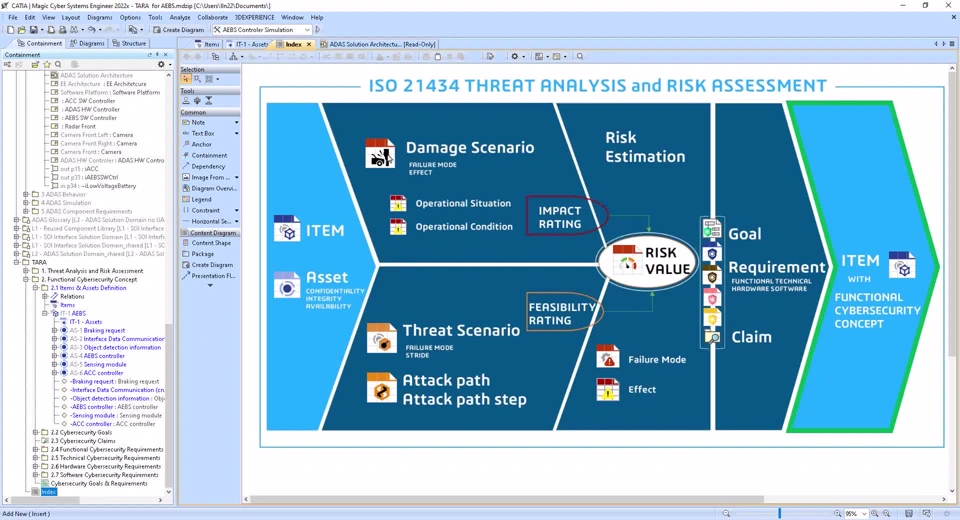Image resolution: width=960 pixels, height=520 pixels.
Task: Close the Index diagram tab
Action: 309,44
